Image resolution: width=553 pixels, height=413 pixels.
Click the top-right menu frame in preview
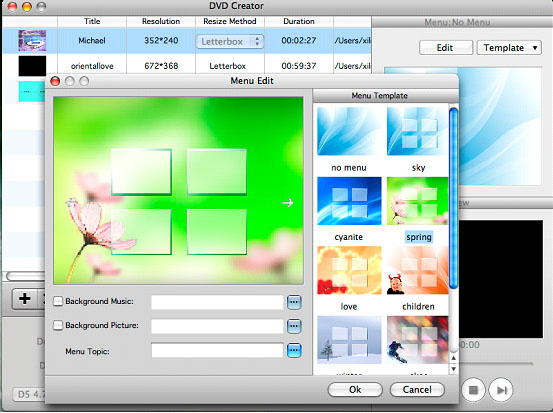pos(217,172)
